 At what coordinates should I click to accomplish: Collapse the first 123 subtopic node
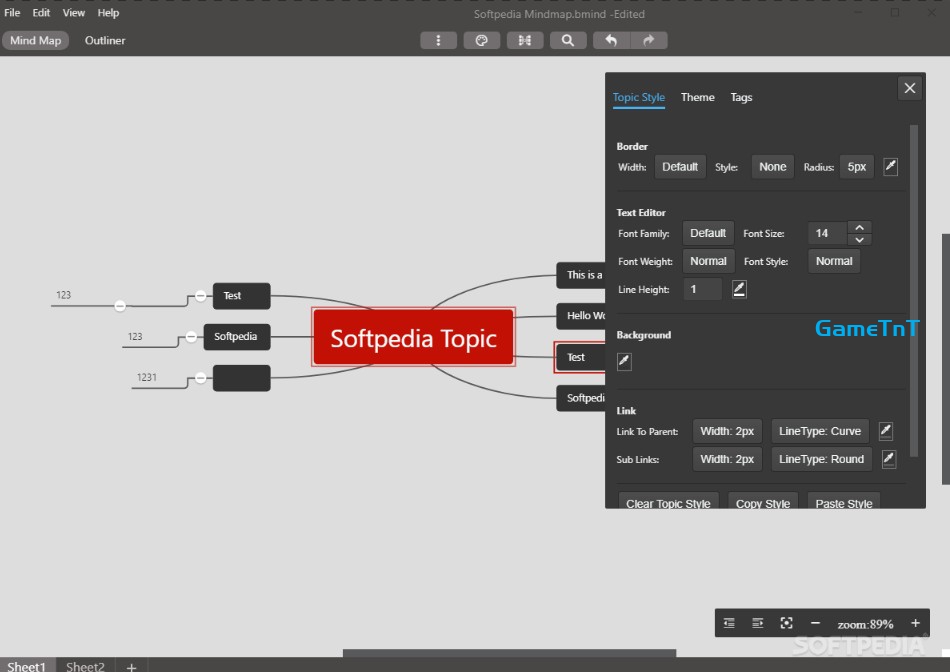pyautogui.click(x=120, y=306)
